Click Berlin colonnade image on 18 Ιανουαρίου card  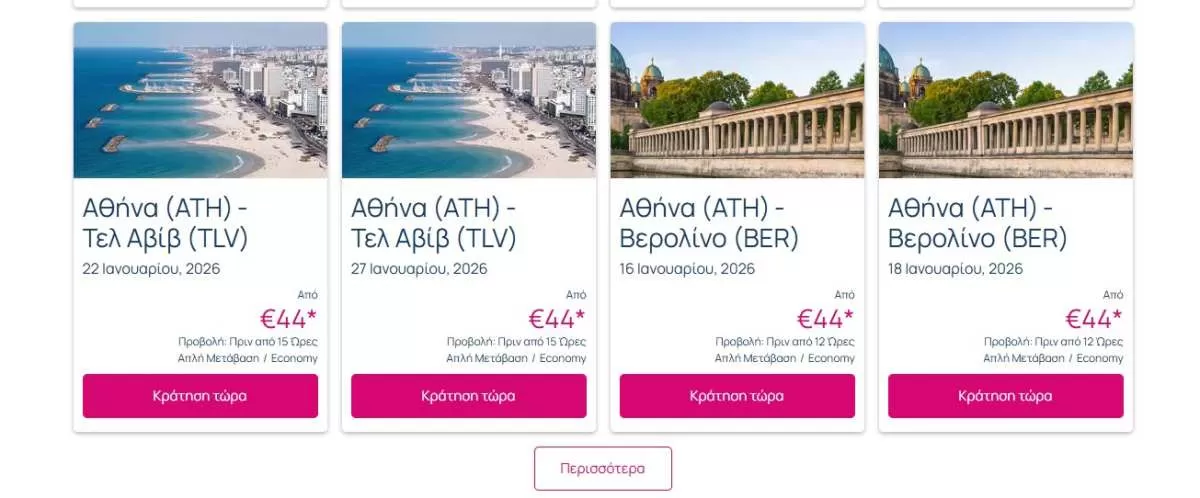point(1005,100)
